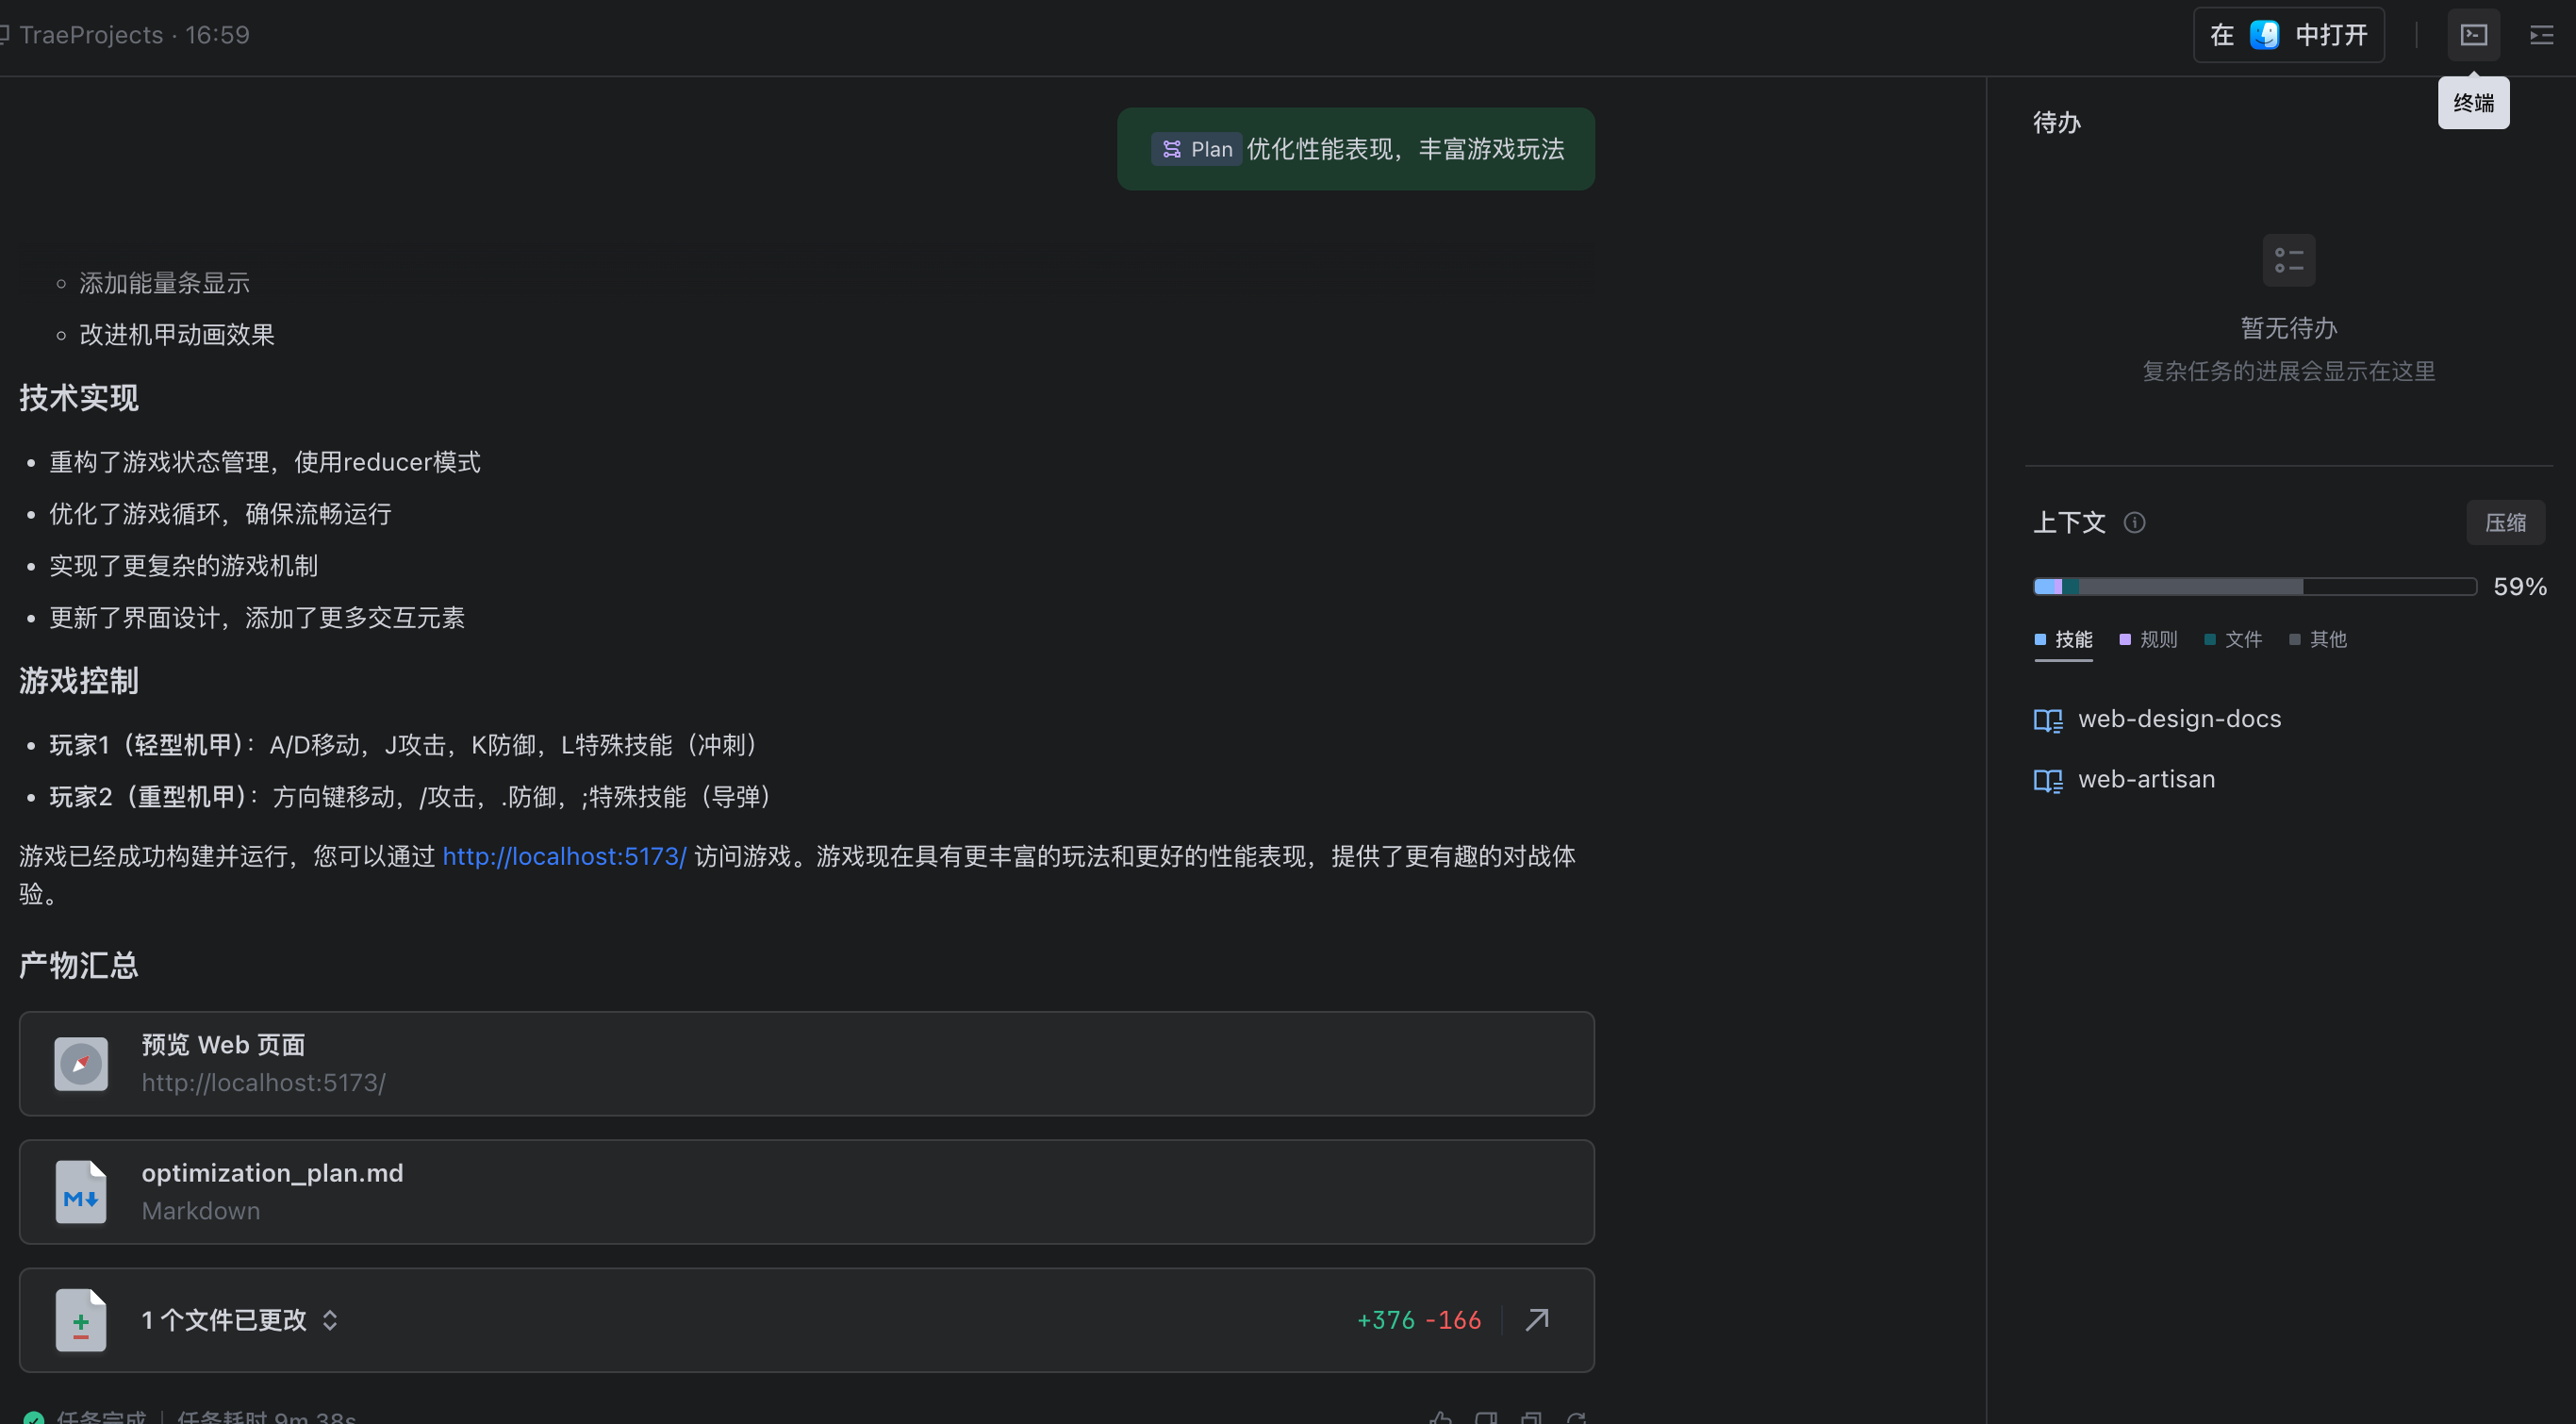This screenshot has width=2576, height=1424.
Task: Select the 技能 context tab
Action: [2063, 639]
